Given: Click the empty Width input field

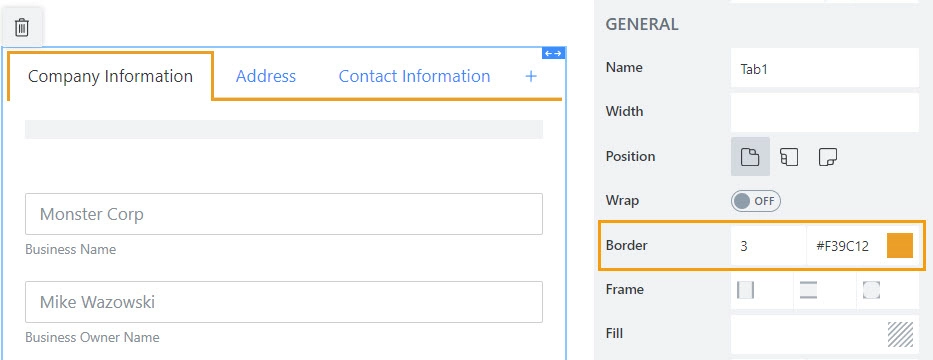Looking at the screenshot, I should click(825, 112).
